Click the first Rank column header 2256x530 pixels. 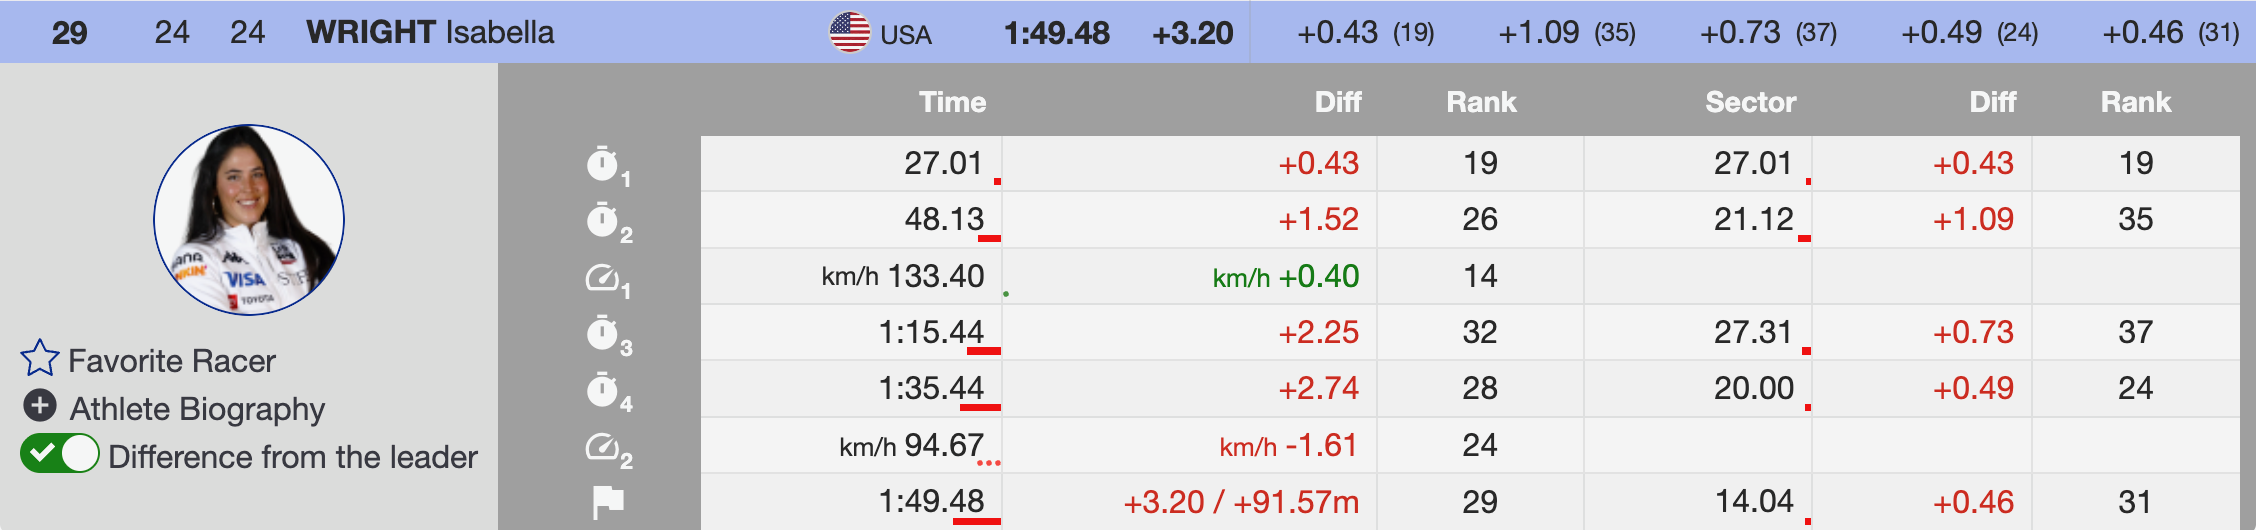pyautogui.click(x=1481, y=102)
